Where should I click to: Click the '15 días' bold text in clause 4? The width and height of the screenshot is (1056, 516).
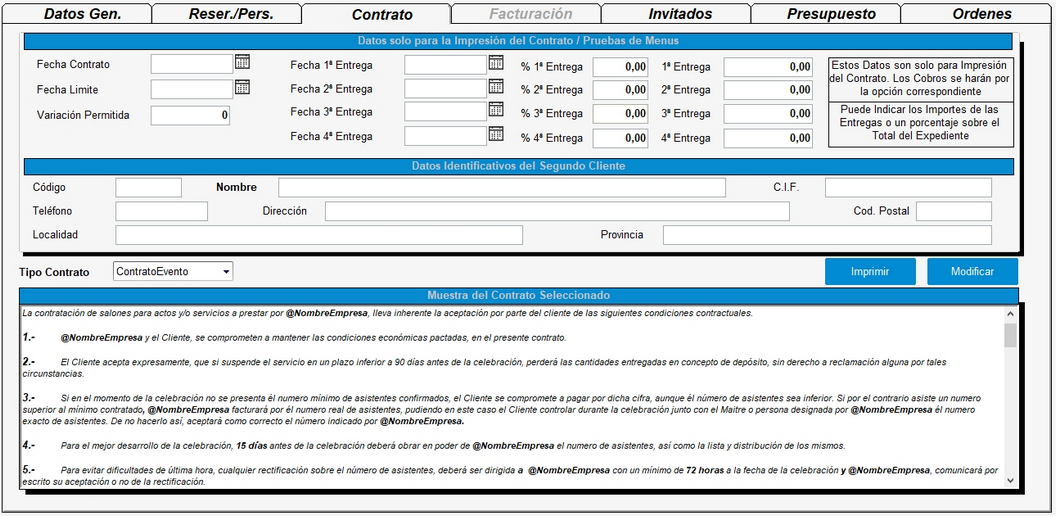(250, 446)
